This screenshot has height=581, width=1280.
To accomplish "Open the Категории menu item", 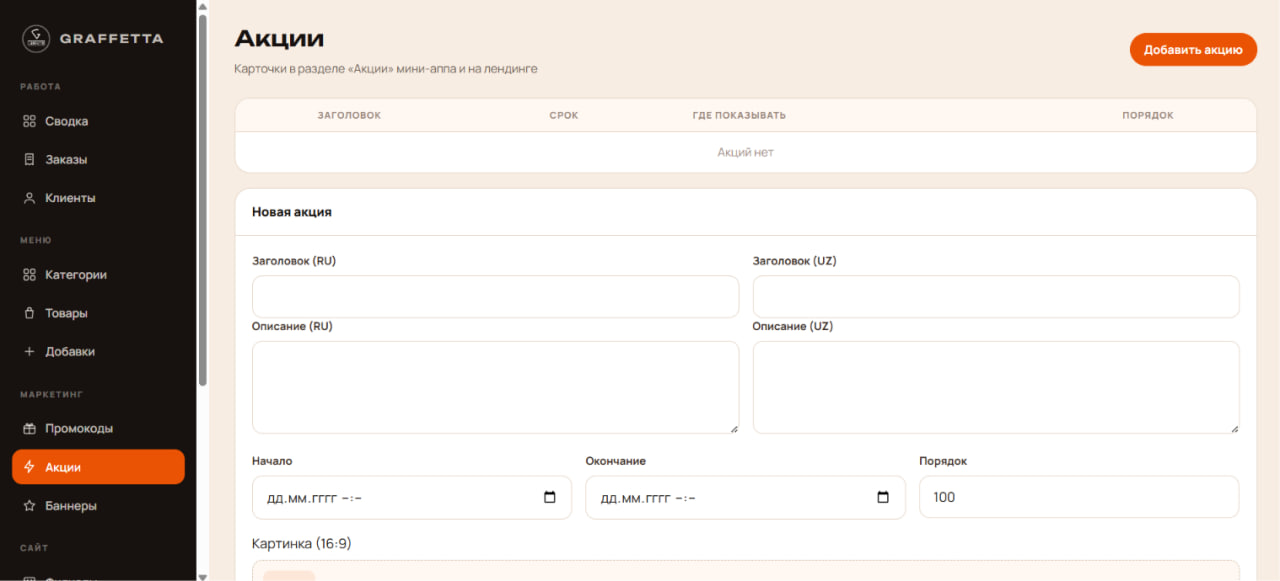I will click(98, 275).
